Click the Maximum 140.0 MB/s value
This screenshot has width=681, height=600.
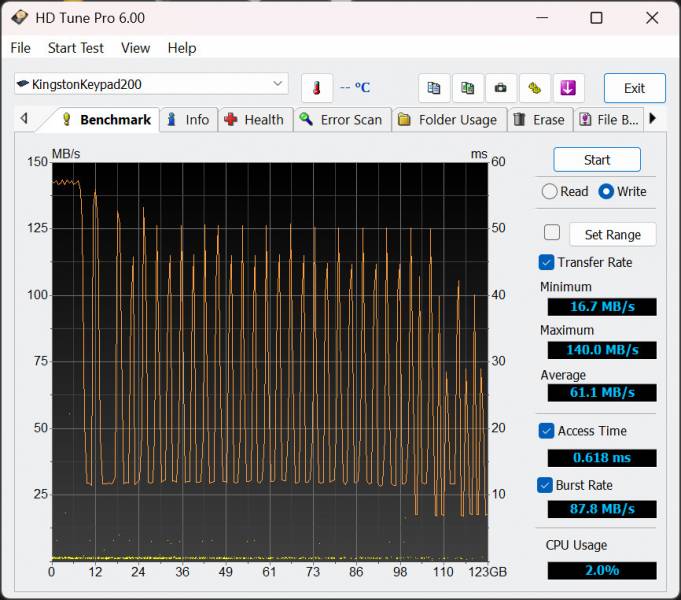pos(602,350)
